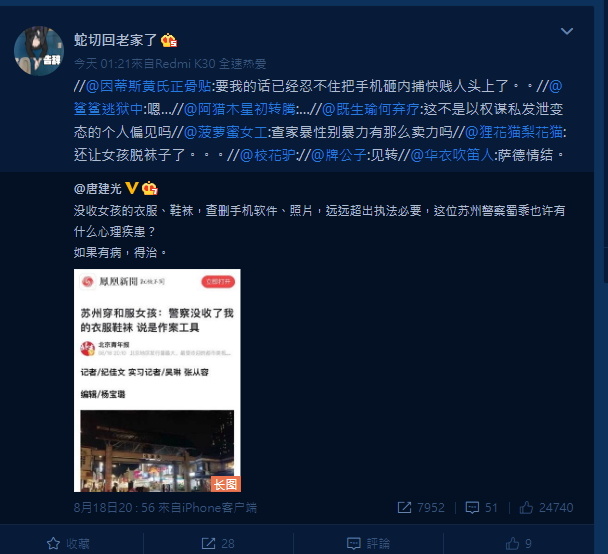This screenshot has height=554, width=608.
Task: Open the poster's profile avatar
Action: coord(39,50)
